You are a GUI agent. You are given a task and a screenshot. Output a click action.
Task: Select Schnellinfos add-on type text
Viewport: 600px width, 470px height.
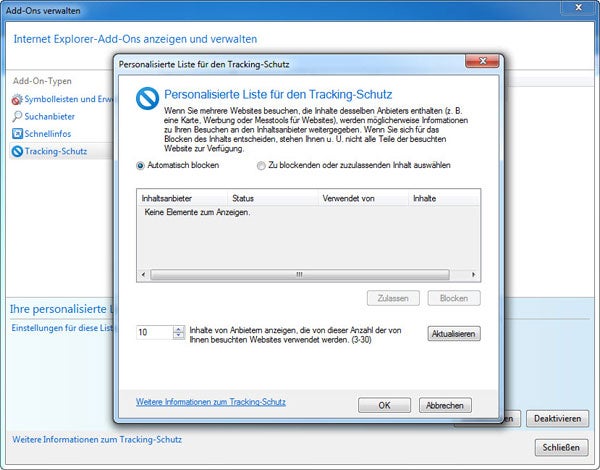pyautogui.click(x=48, y=134)
